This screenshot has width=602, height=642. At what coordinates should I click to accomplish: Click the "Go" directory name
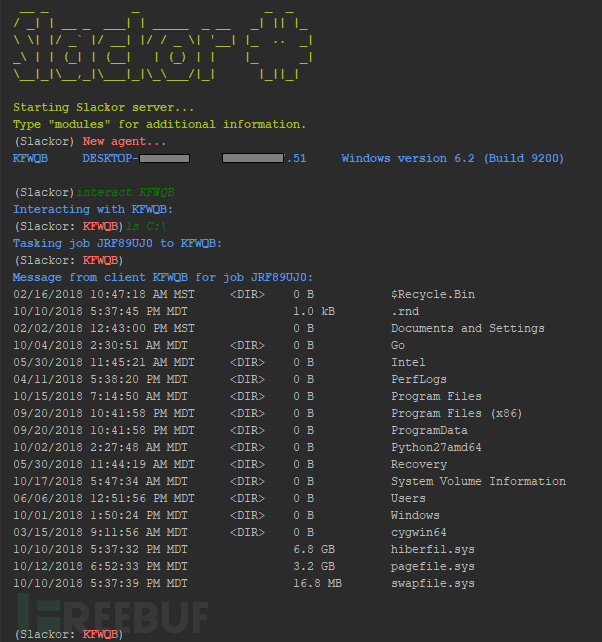pyautogui.click(x=398, y=346)
